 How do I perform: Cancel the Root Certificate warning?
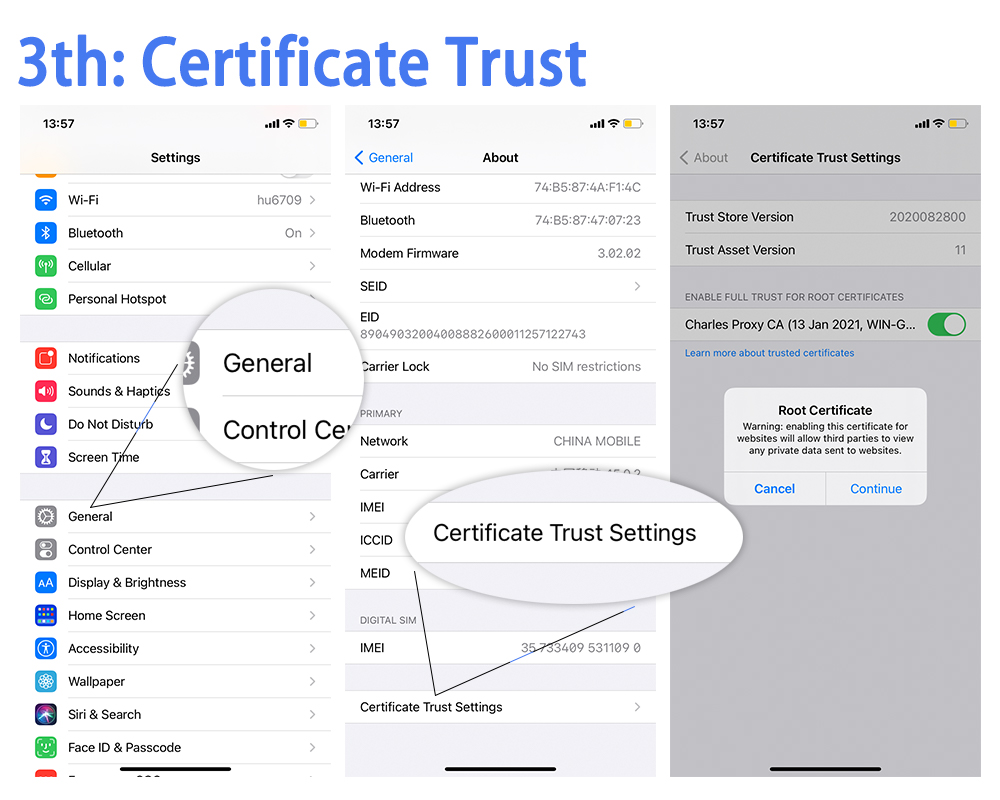click(x=774, y=489)
